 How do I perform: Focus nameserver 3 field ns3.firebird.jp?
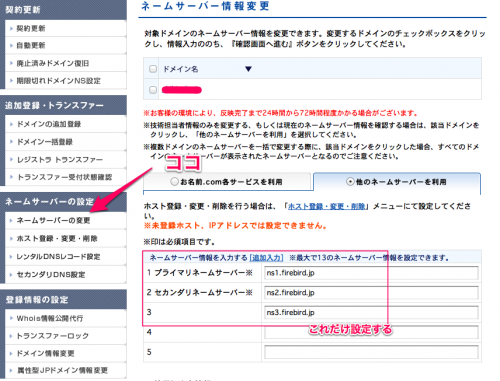point(371,312)
